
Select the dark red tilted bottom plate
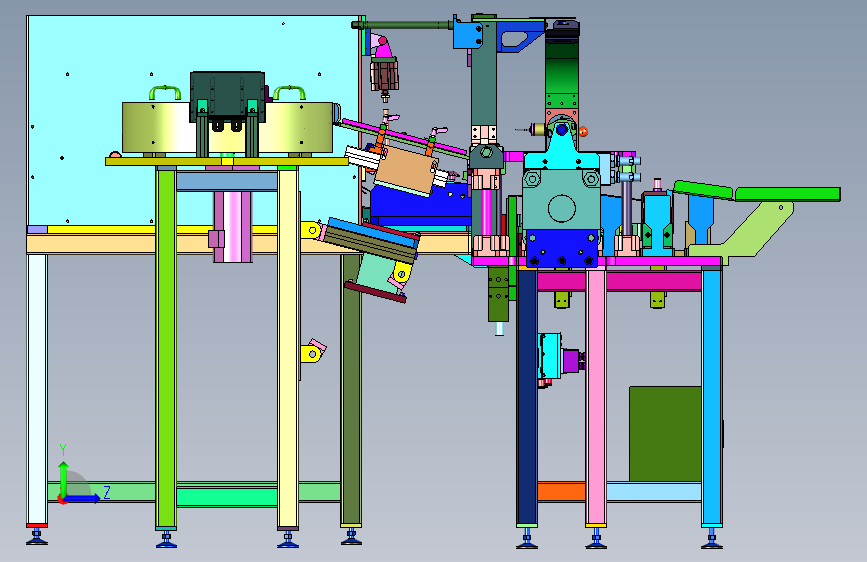click(375, 292)
